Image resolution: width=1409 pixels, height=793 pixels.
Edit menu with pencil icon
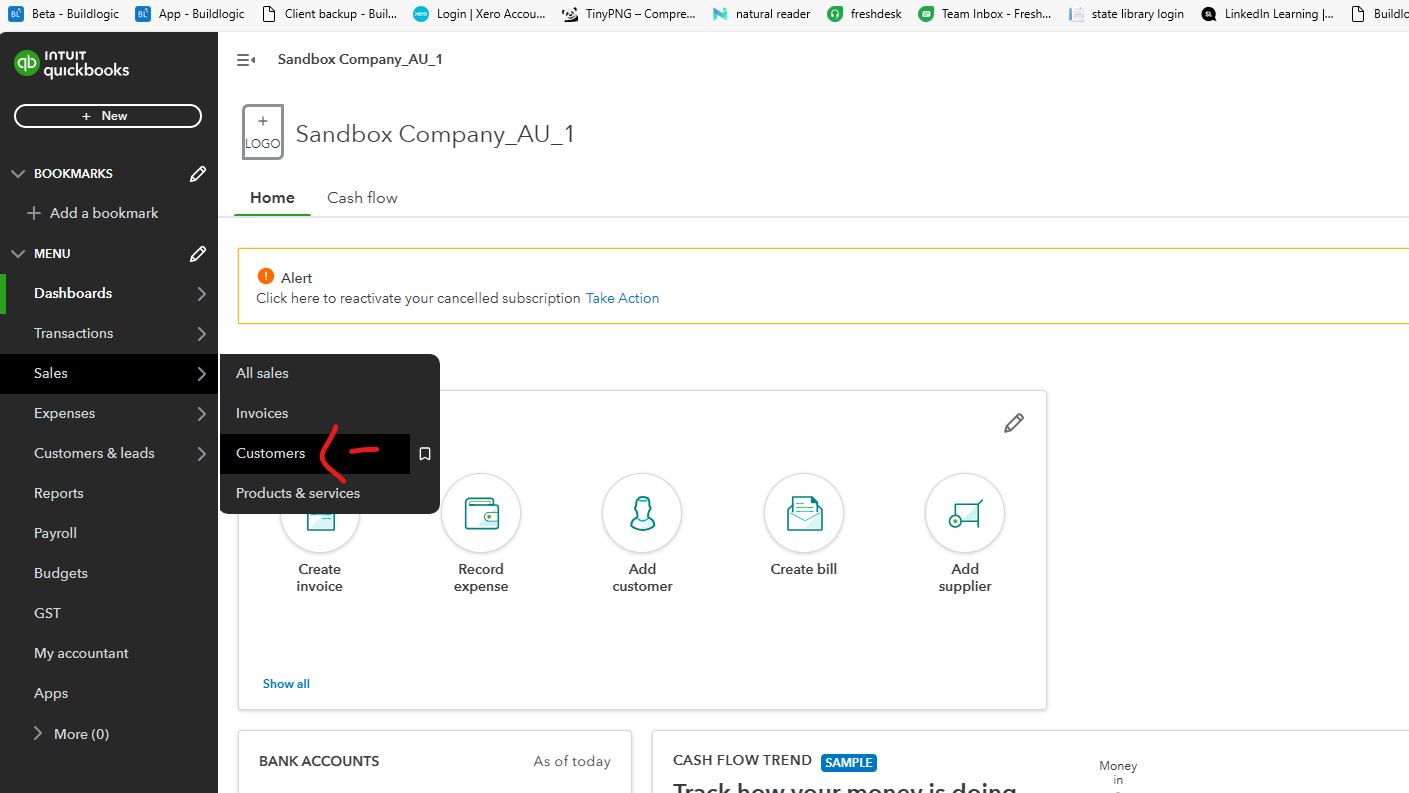(x=198, y=254)
